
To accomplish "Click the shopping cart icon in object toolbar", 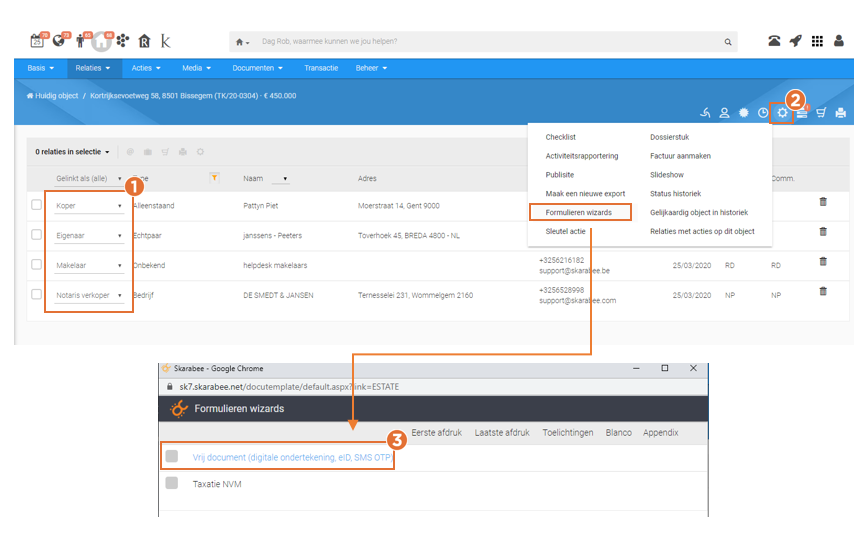I will pyautogui.click(x=821, y=112).
